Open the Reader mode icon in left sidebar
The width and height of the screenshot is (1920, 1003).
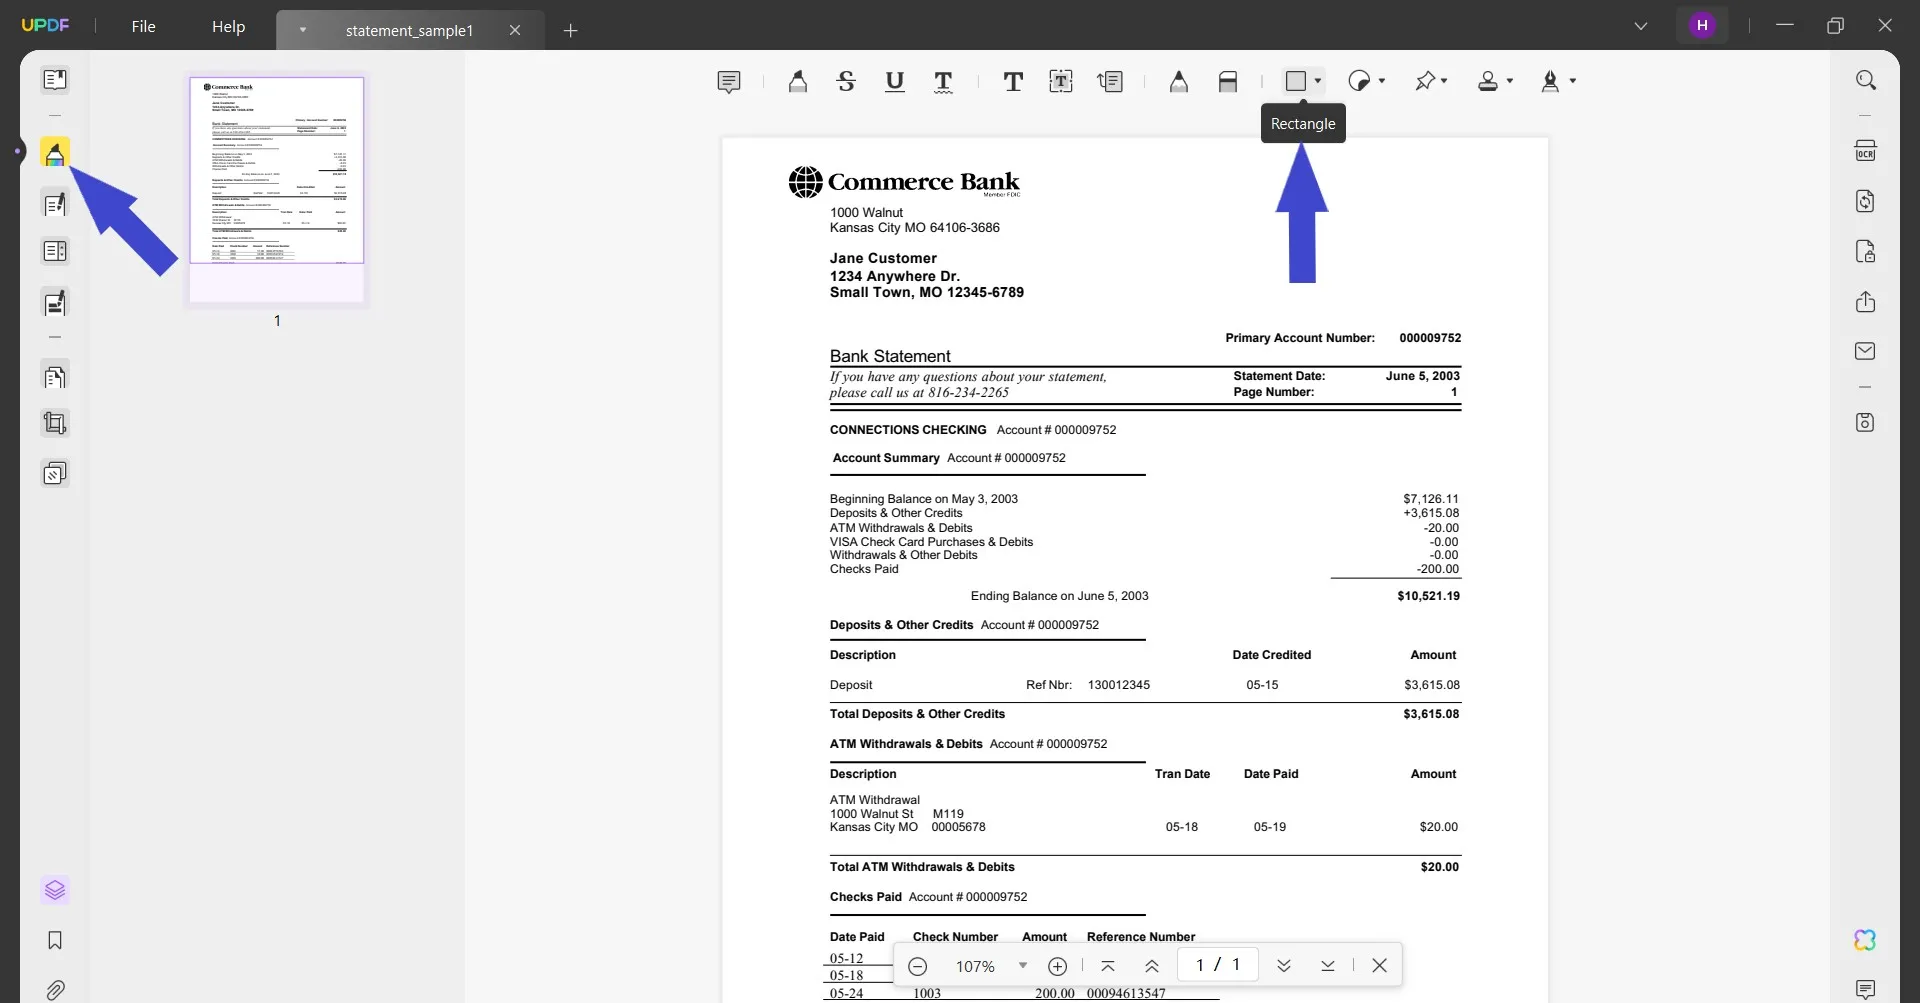tap(55, 80)
